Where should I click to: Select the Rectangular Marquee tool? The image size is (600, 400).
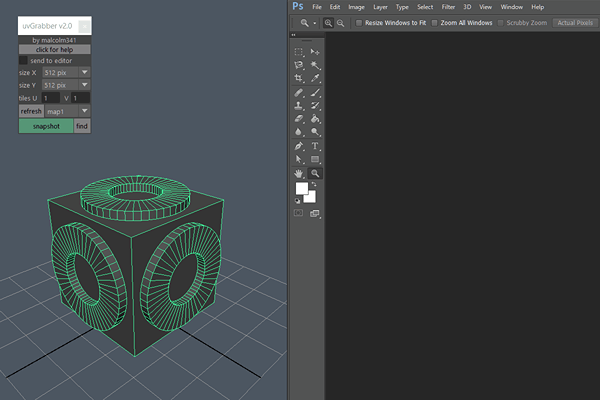click(298, 51)
